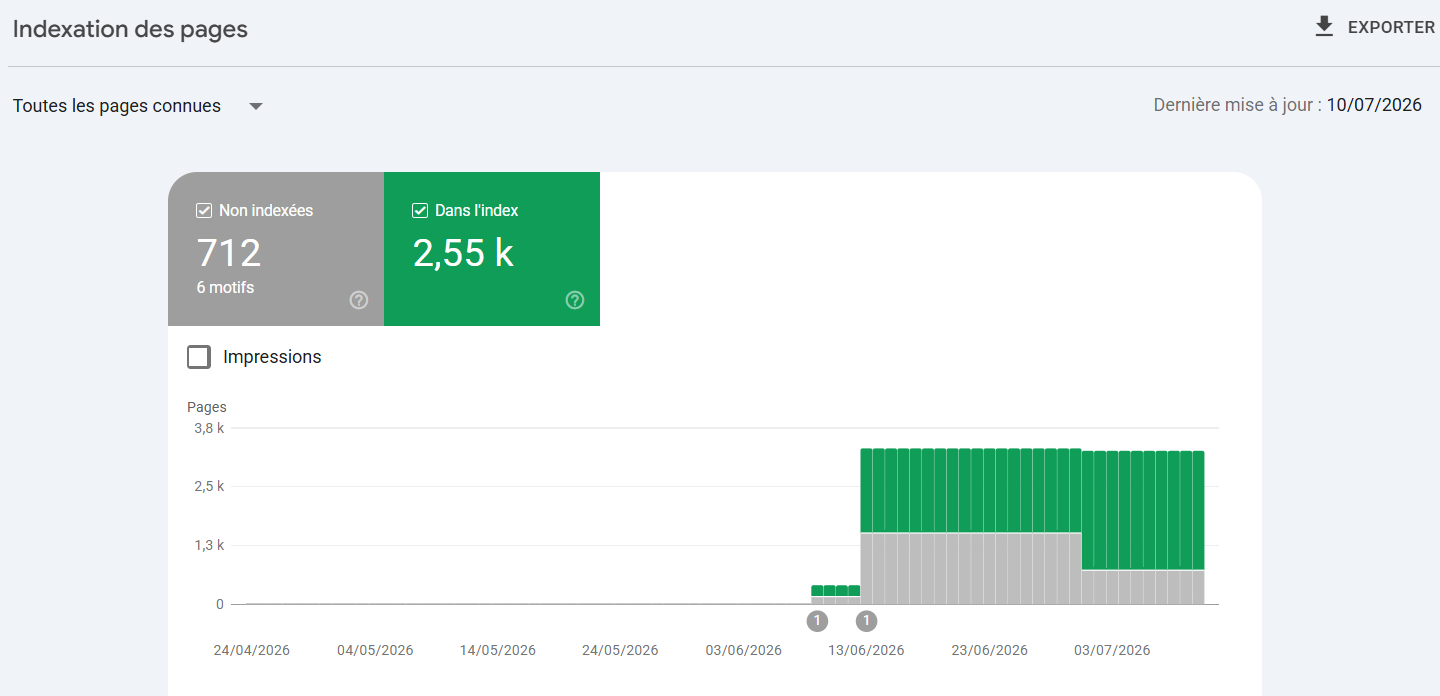Click the date 10/07/2026

(1374, 105)
